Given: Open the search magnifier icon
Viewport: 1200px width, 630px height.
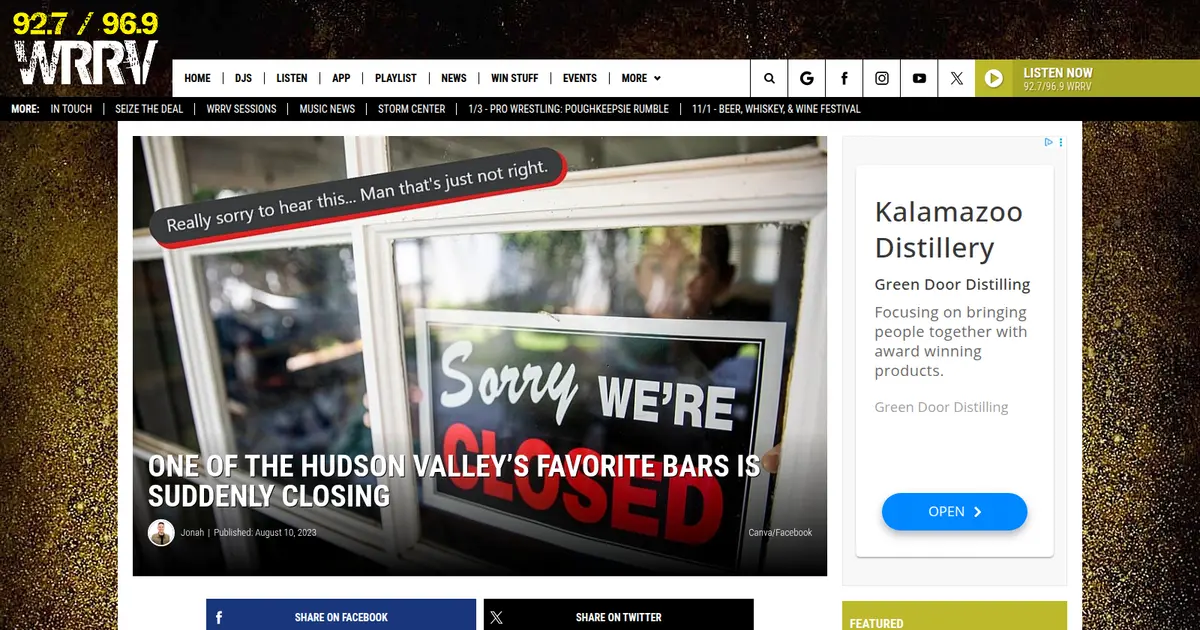Looking at the screenshot, I should (x=769, y=78).
